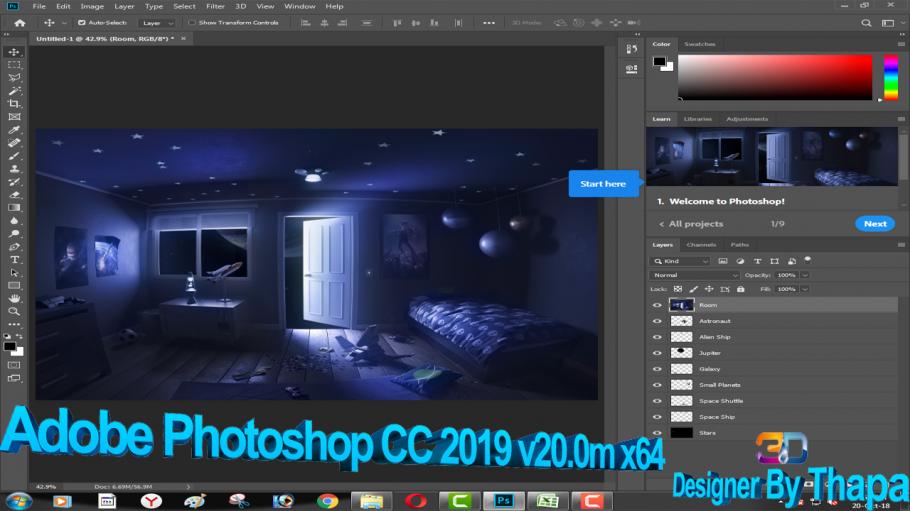Hide the Room layer
This screenshot has height=511, width=910.
657,305
